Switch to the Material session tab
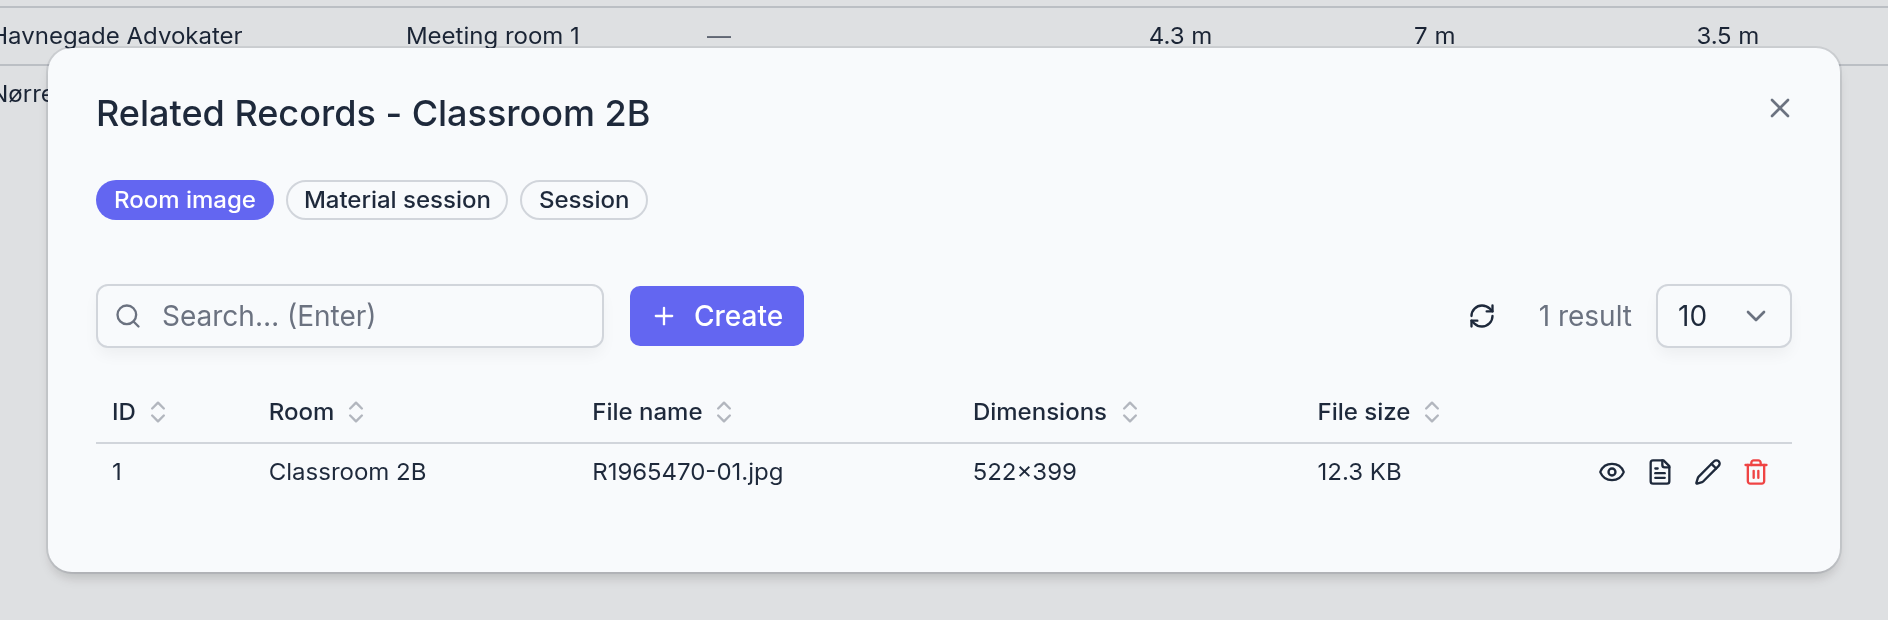This screenshot has height=620, width=1888. (x=397, y=200)
